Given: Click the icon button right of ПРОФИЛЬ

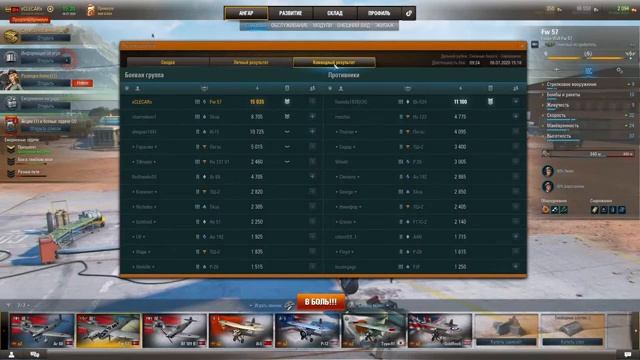Looking at the screenshot, I should [x=409, y=13].
